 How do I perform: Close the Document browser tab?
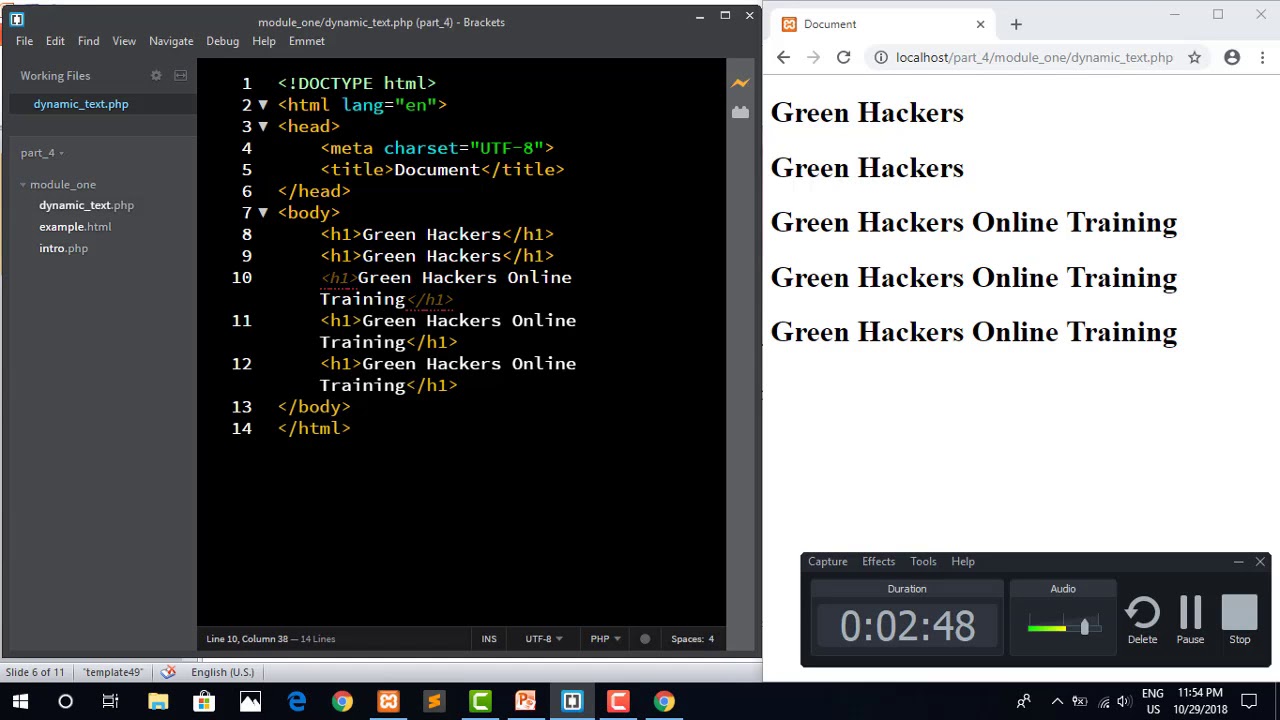point(980,24)
